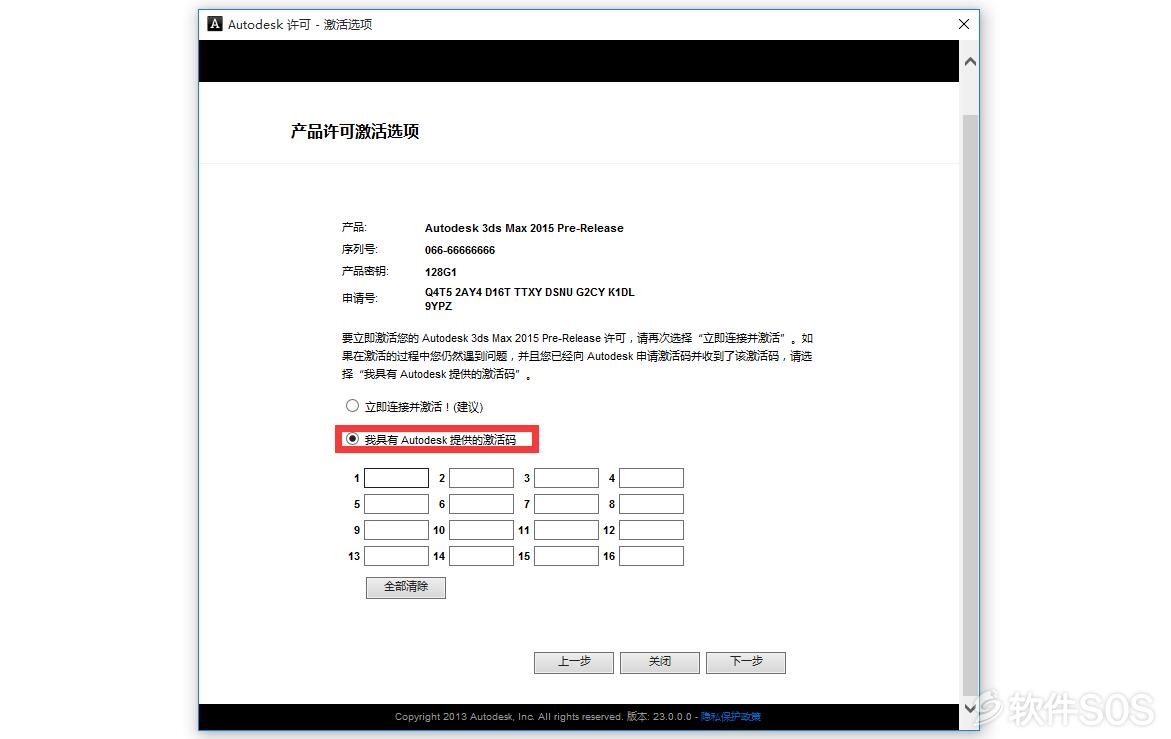Viewport: 1171px width, 739px height.
Task: Click activation code field 12
Action: click(651, 530)
